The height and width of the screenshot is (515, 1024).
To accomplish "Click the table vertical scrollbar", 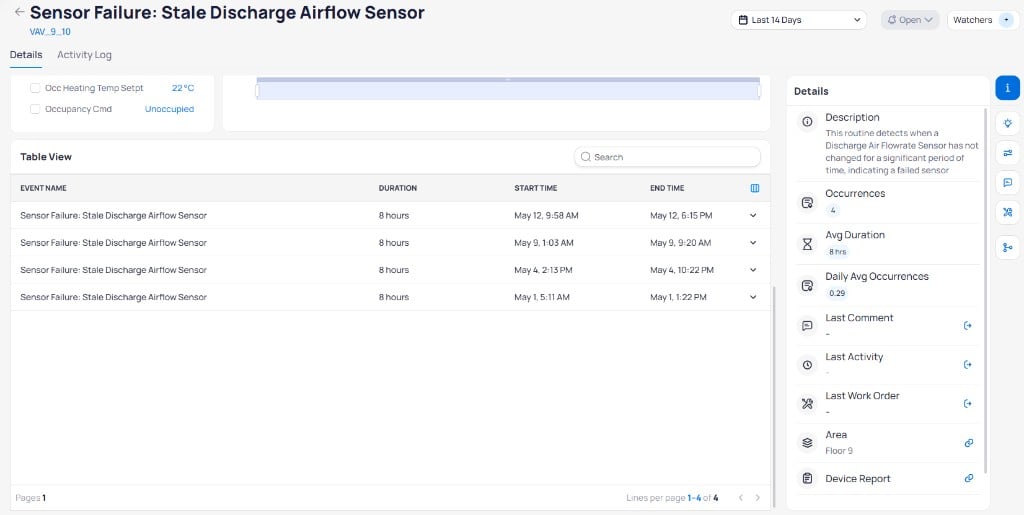I will pos(773,395).
